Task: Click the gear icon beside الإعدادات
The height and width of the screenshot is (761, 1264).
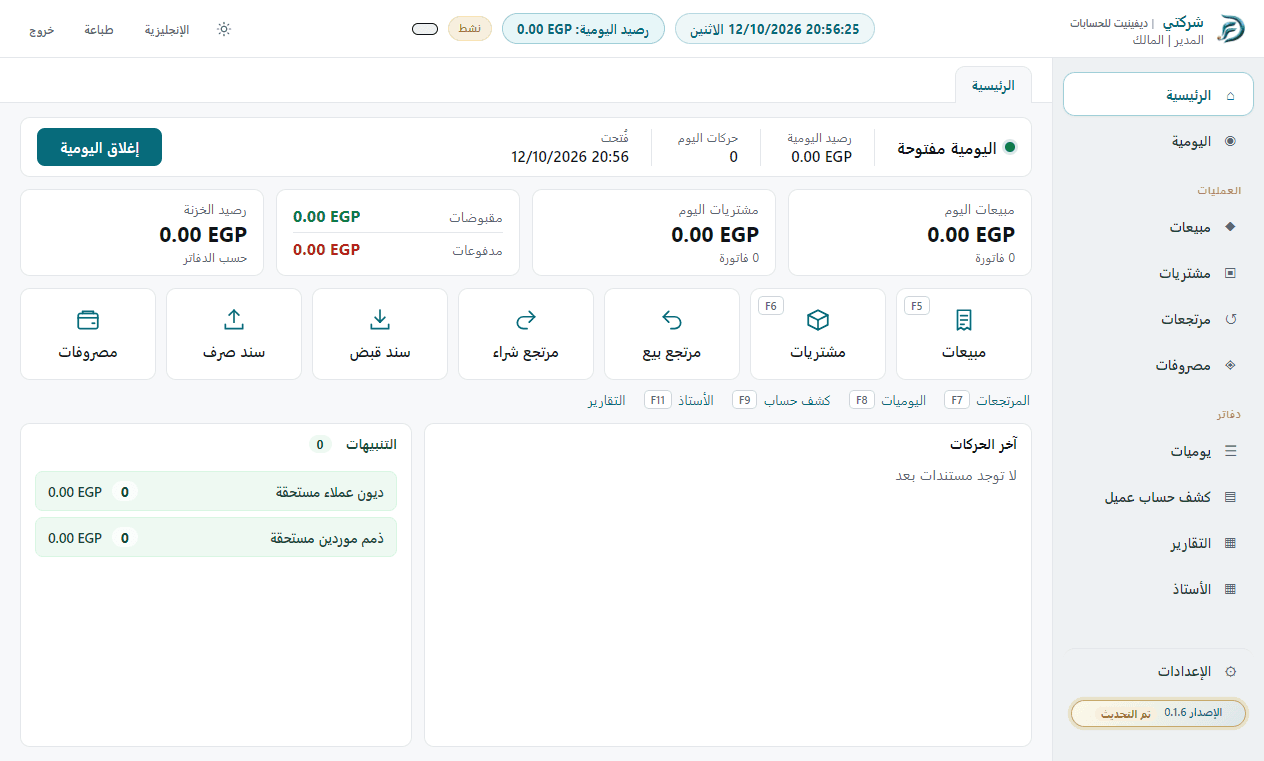Action: point(1230,672)
